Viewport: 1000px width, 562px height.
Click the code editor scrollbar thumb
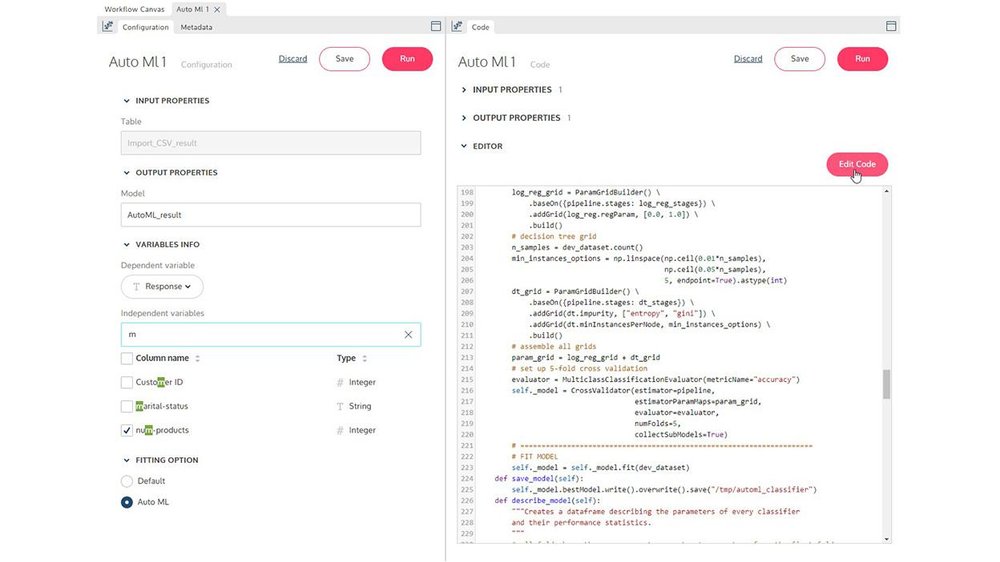[886, 384]
